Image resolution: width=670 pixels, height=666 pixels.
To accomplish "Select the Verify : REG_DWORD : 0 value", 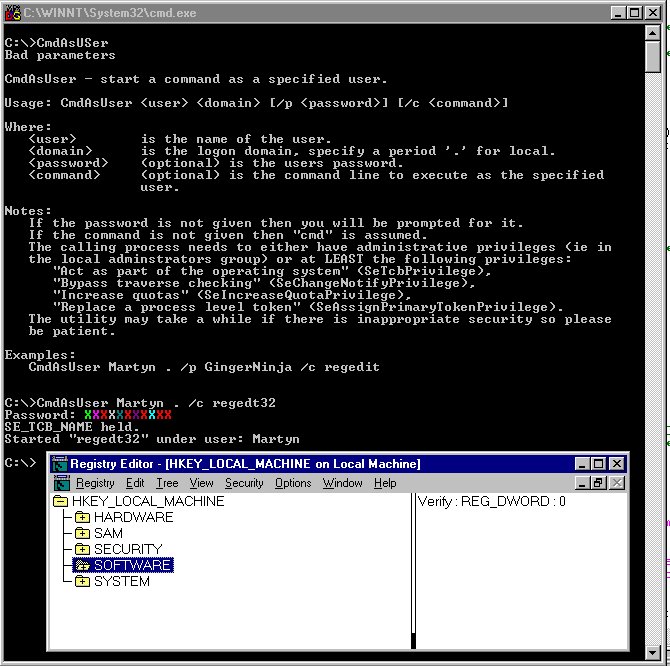I will [x=491, y=501].
